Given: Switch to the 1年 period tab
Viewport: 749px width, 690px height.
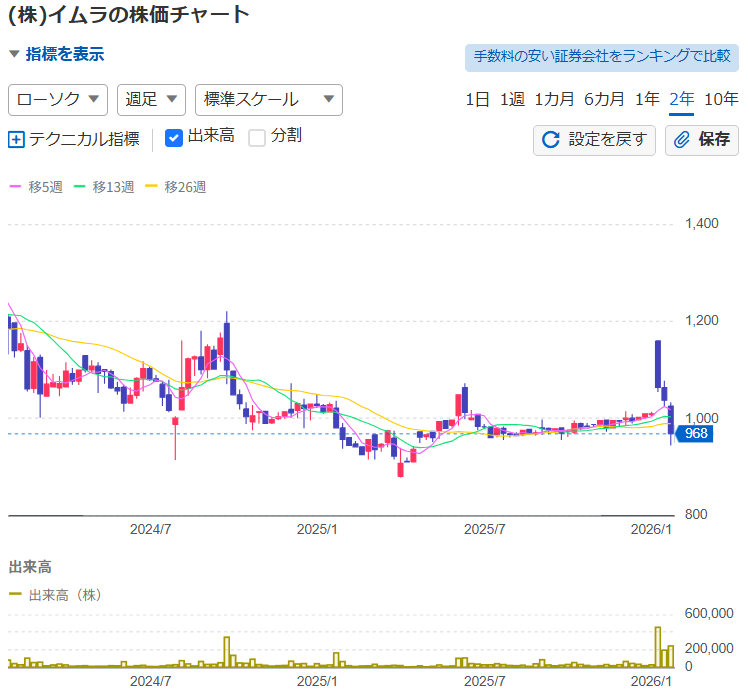Looking at the screenshot, I should [x=647, y=99].
